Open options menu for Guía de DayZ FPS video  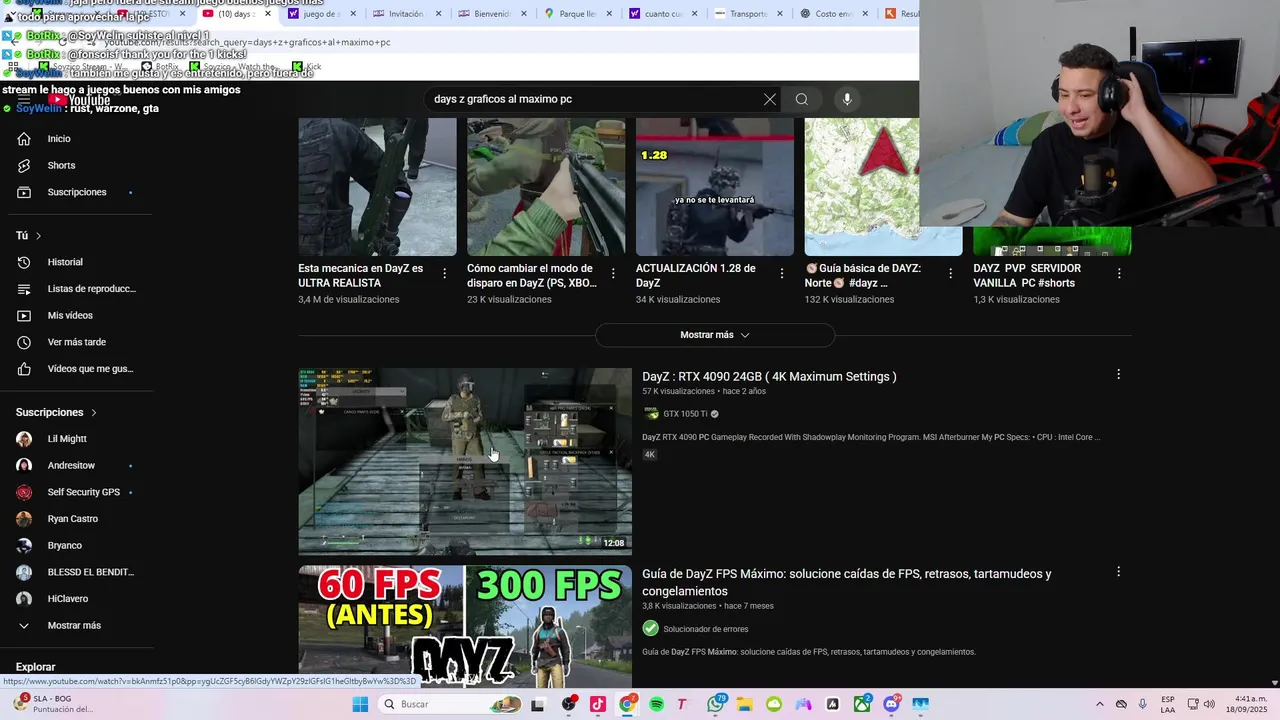click(x=1118, y=572)
